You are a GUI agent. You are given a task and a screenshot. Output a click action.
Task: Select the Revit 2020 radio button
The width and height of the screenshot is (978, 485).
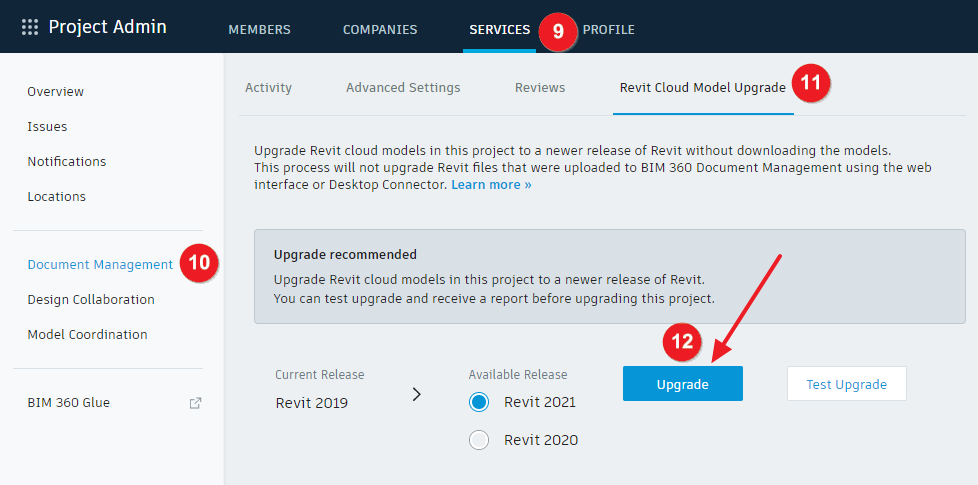tap(479, 440)
